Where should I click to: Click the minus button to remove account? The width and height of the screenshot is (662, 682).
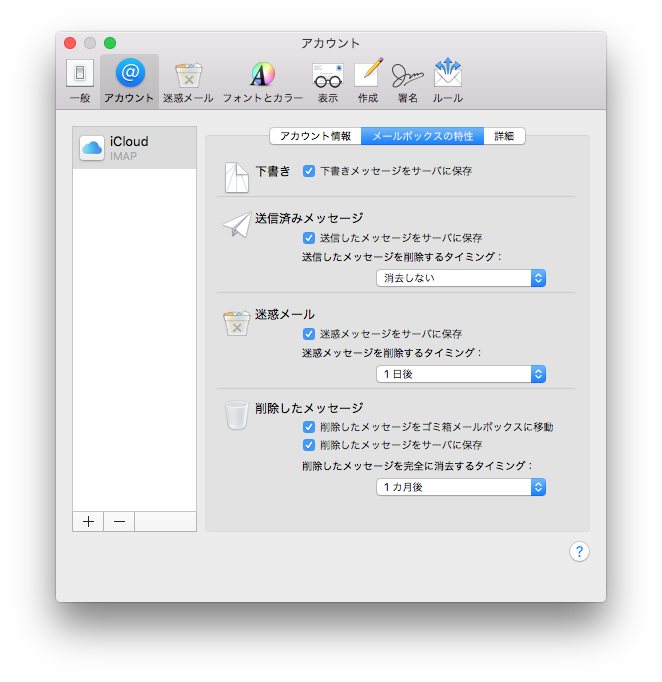119,522
